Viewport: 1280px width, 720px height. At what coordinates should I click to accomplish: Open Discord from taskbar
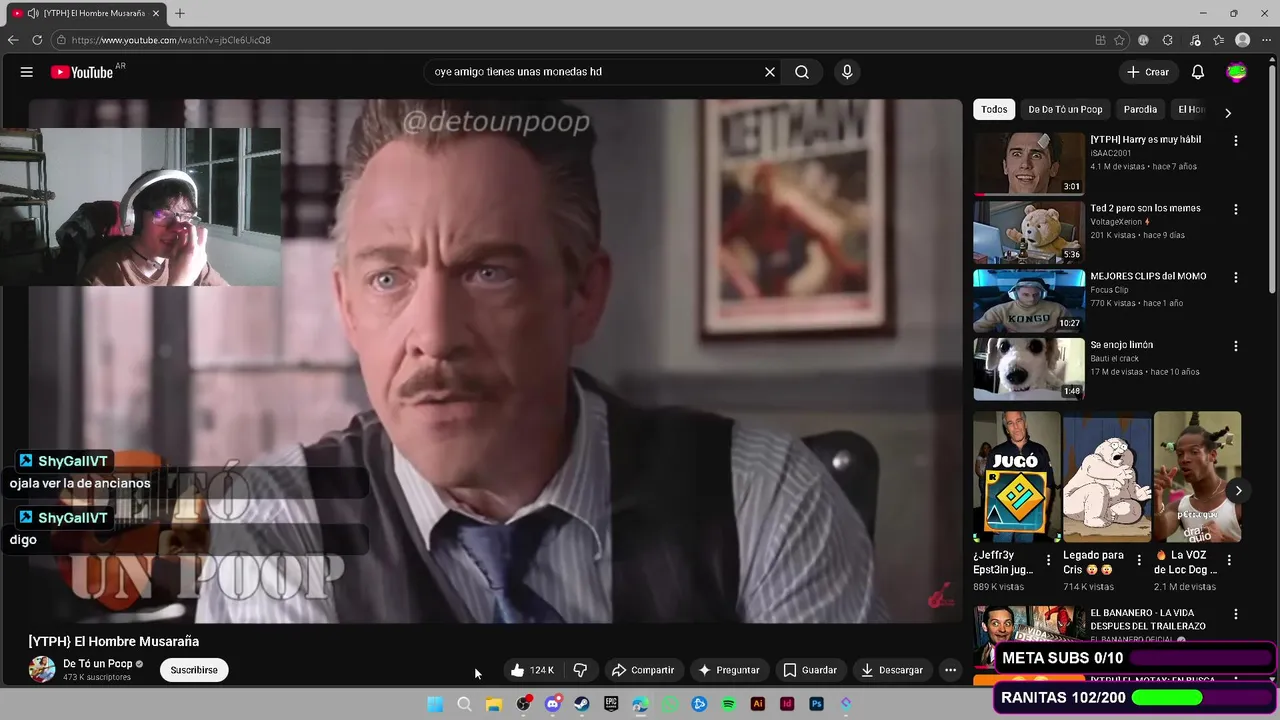tap(552, 704)
